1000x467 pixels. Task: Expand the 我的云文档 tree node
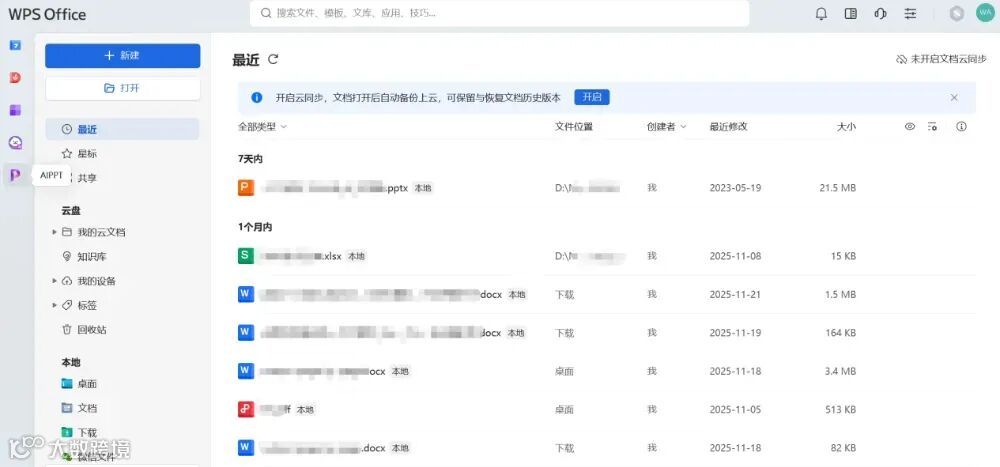[55, 232]
